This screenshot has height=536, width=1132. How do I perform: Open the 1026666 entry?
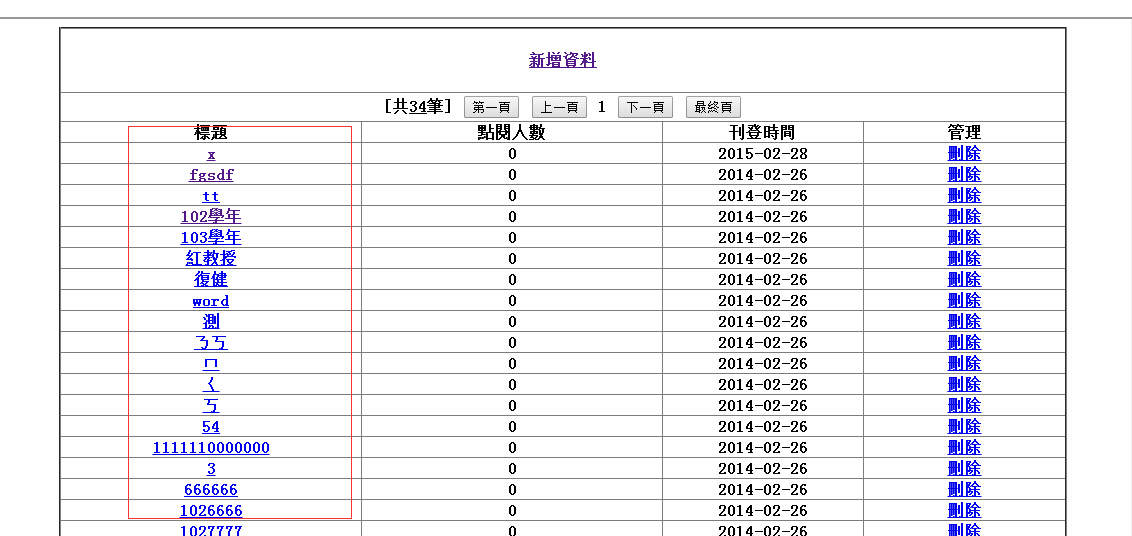tap(211, 511)
